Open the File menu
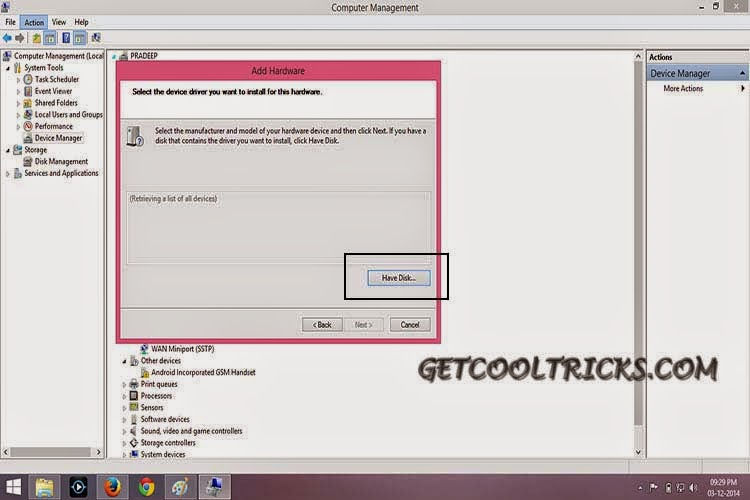The width and height of the screenshot is (750, 500). (11, 22)
